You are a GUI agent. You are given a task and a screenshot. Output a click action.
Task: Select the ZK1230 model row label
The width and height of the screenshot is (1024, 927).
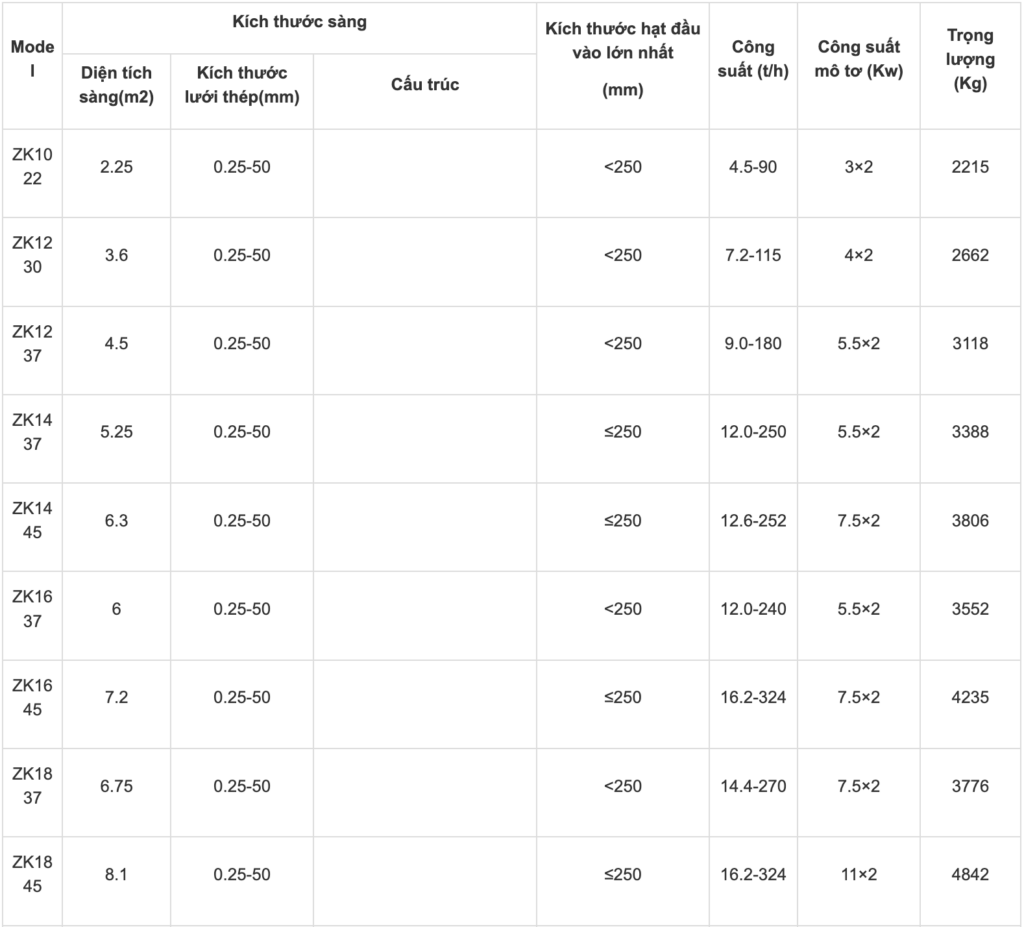[32, 255]
